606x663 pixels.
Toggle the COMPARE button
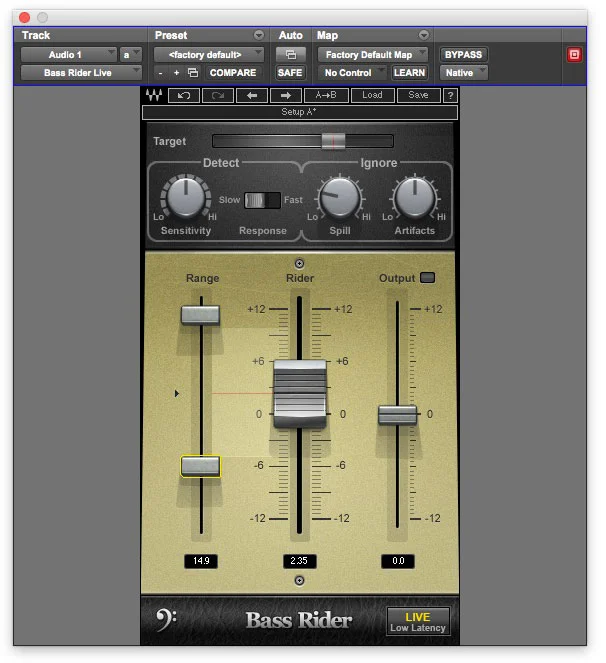click(233, 73)
